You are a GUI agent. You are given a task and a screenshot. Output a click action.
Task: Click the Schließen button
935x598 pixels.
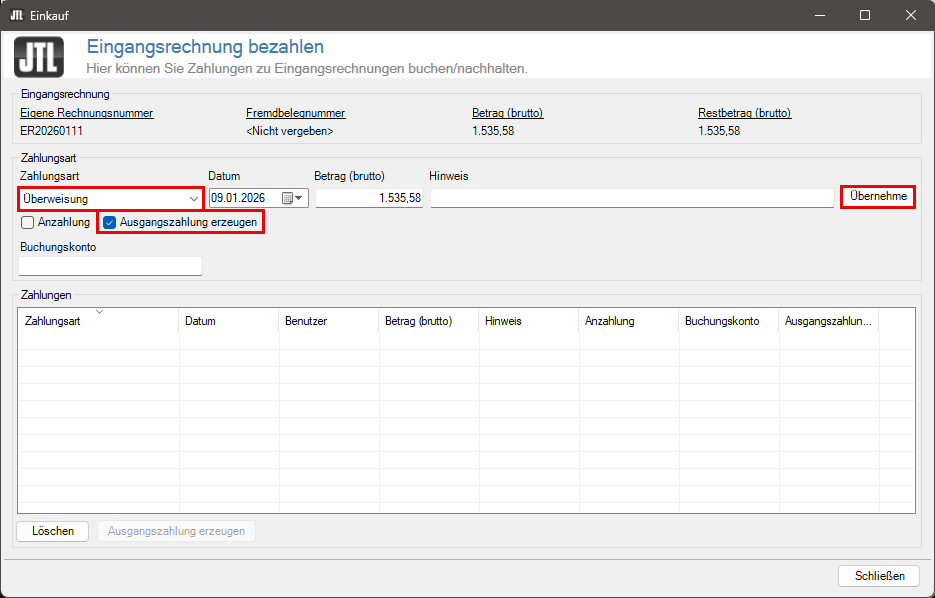pyautogui.click(x=879, y=575)
